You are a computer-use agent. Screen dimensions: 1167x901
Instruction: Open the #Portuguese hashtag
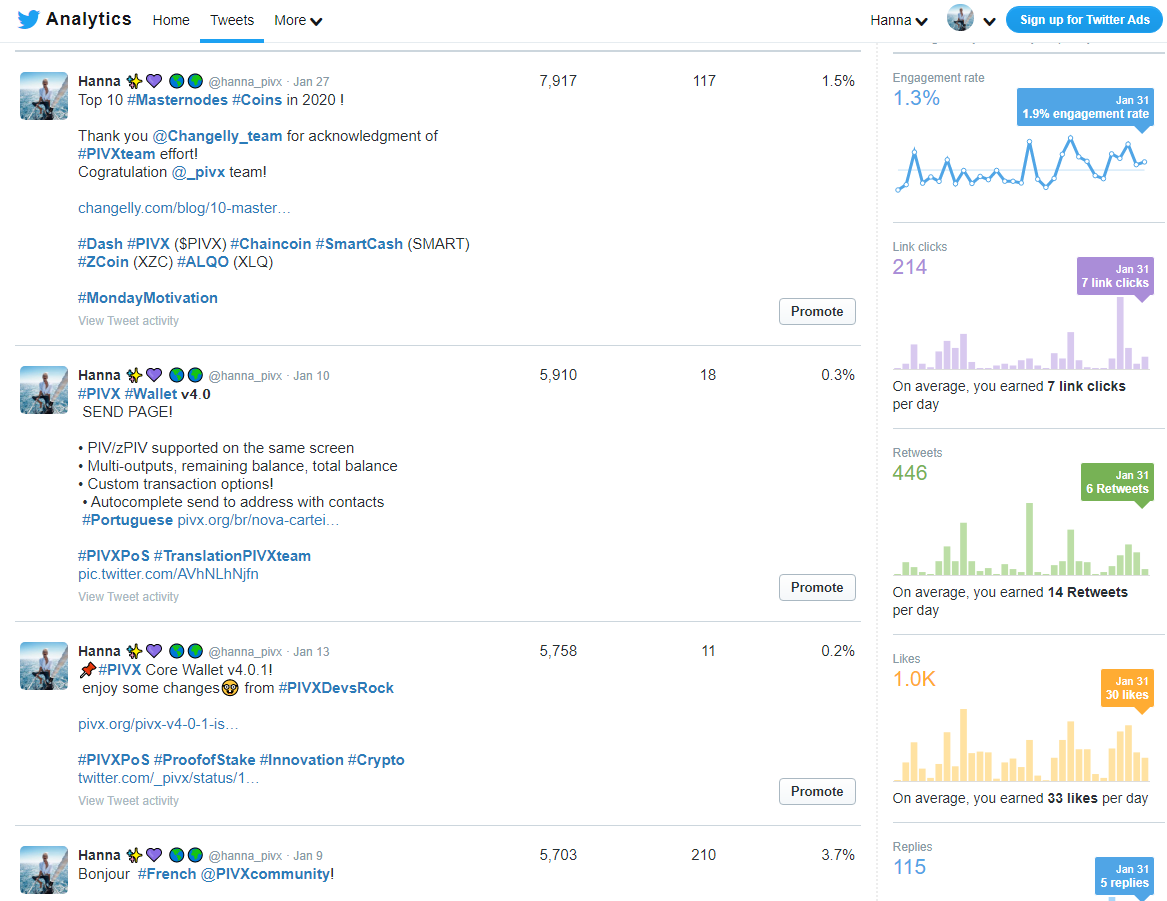pyautogui.click(x=127, y=520)
